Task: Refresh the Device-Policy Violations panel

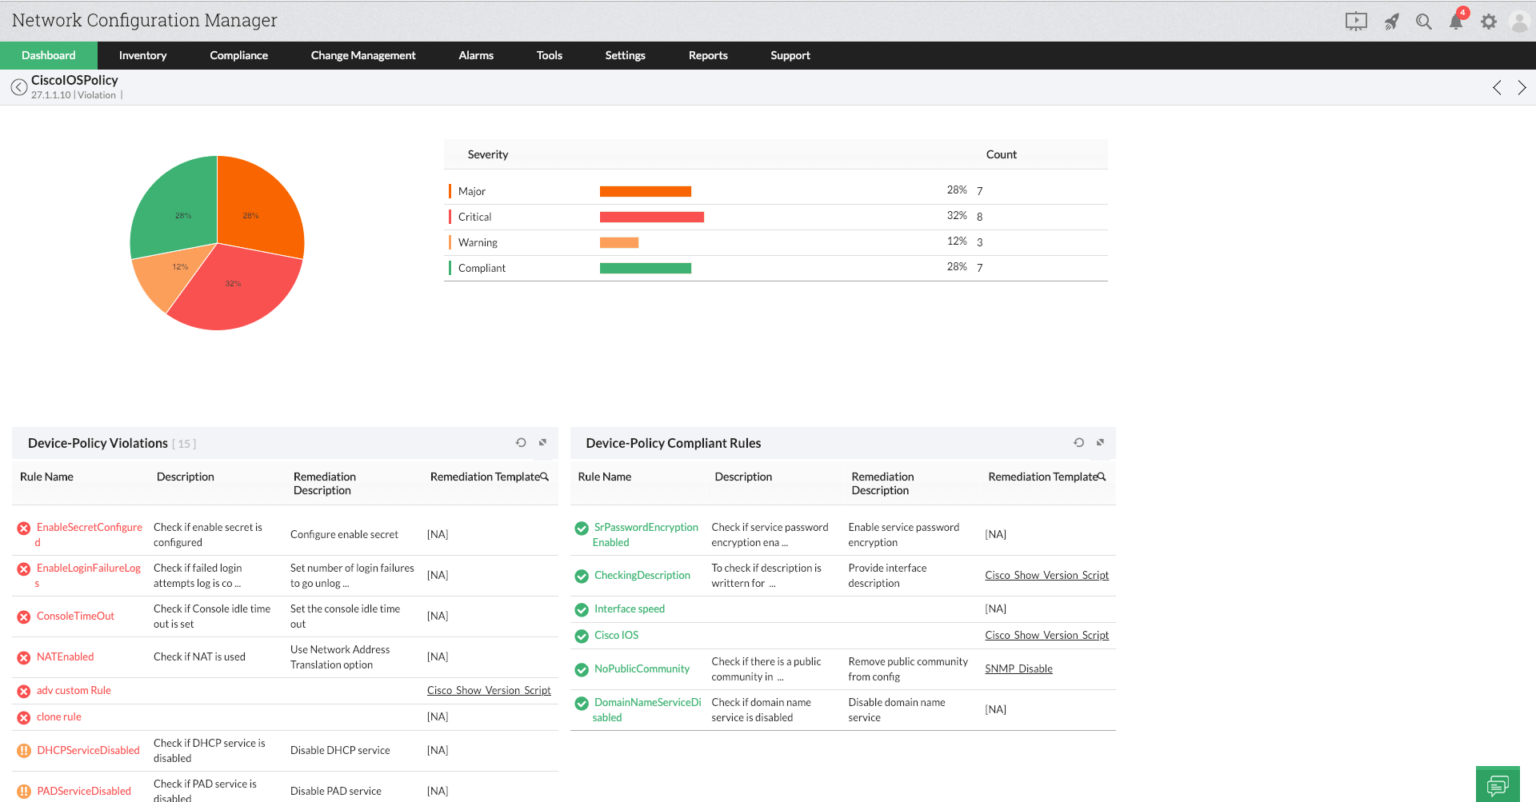Action: 520,441
